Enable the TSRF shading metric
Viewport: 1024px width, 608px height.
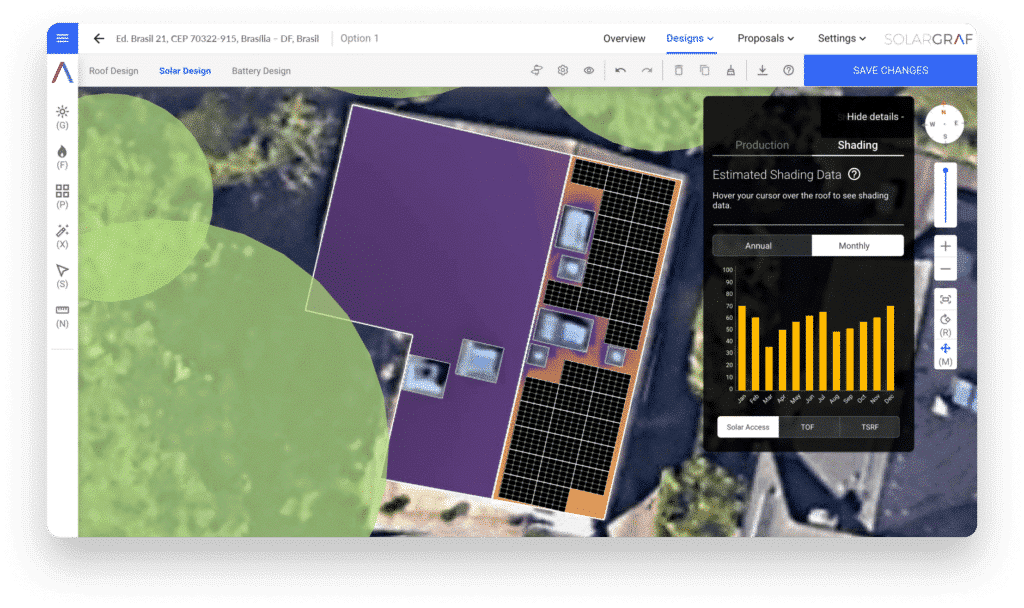coord(869,426)
